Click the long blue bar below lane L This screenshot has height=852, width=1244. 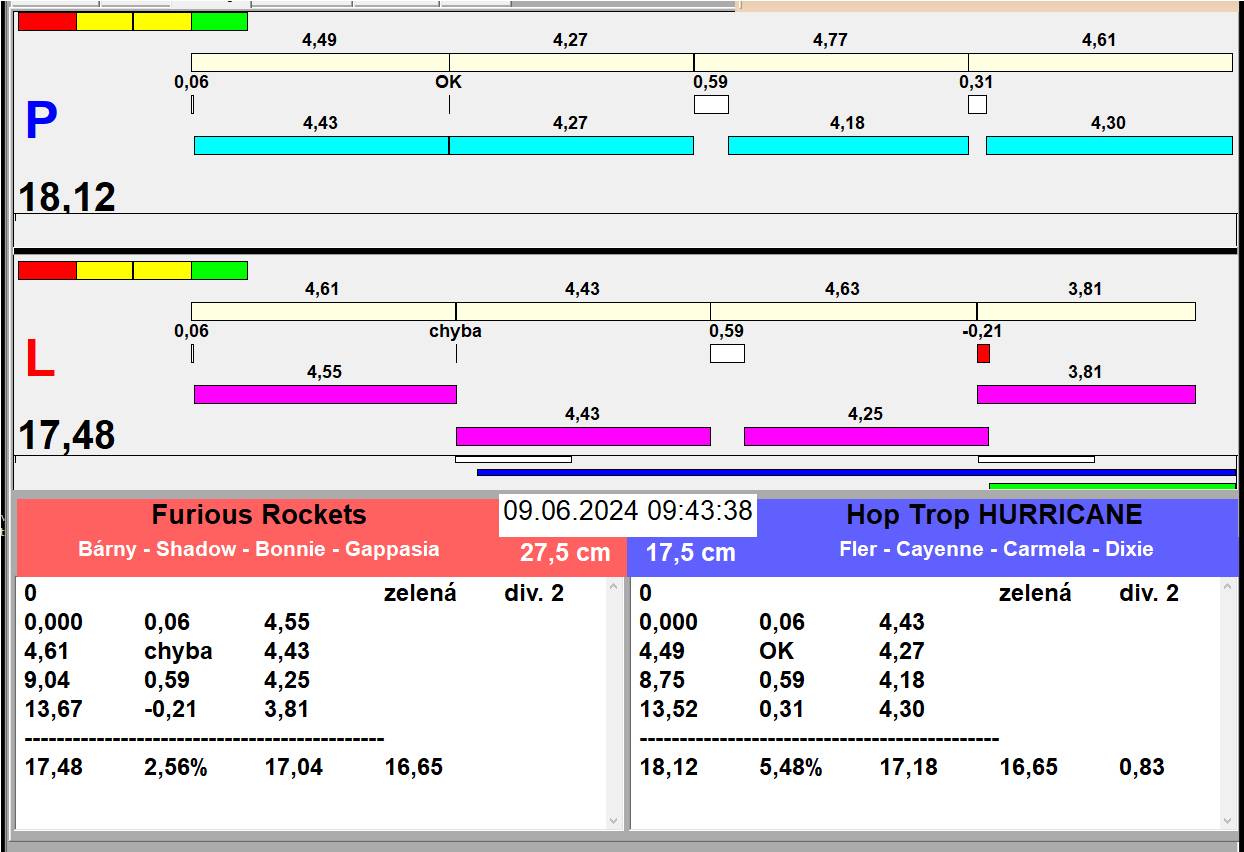tap(855, 472)
